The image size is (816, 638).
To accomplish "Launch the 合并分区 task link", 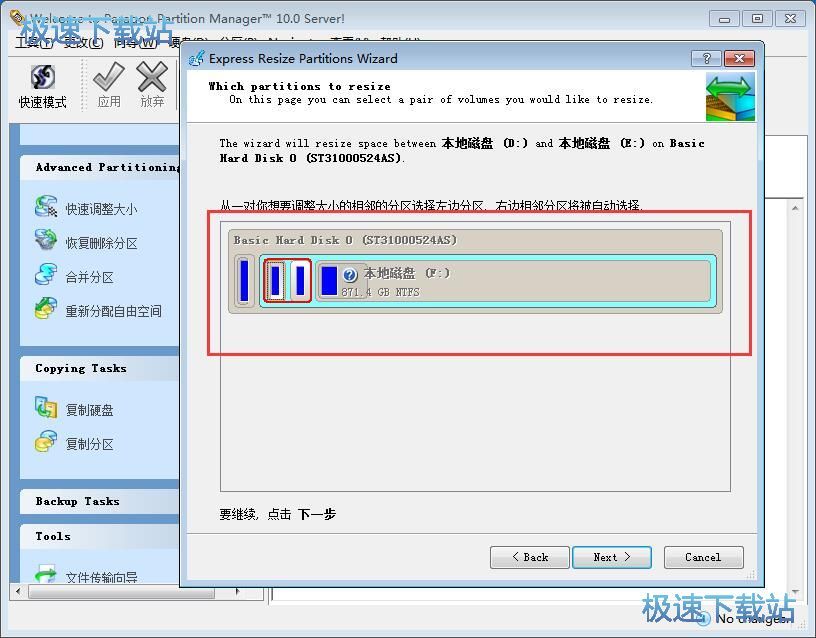I will pos(90,277).
